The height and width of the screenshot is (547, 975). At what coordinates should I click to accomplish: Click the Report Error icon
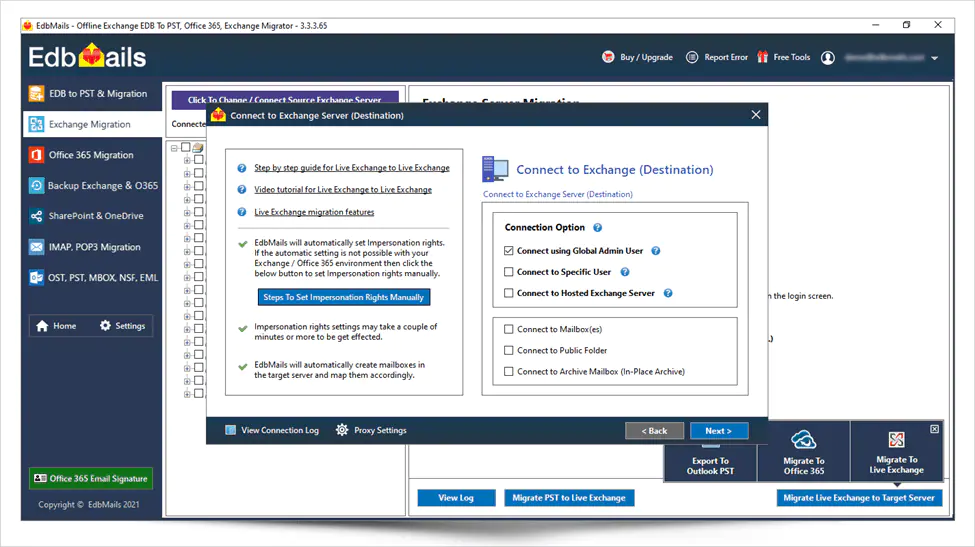[x=692, y=57]
